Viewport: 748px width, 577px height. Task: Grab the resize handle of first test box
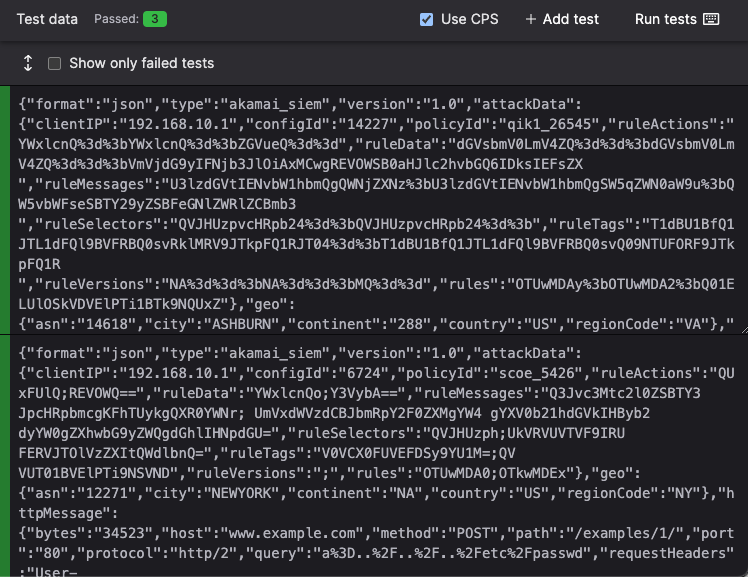click(740, 326)
